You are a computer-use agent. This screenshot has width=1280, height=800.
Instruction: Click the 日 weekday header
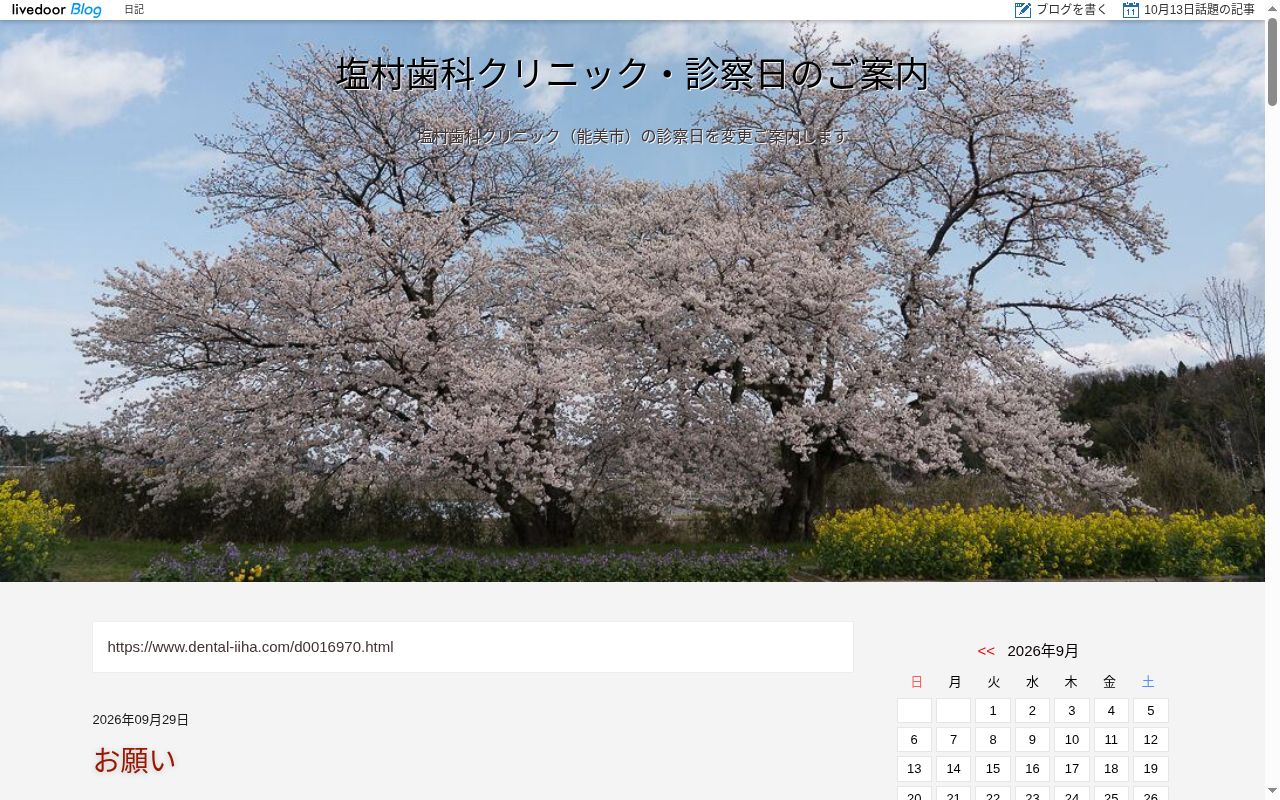(916, 682)
